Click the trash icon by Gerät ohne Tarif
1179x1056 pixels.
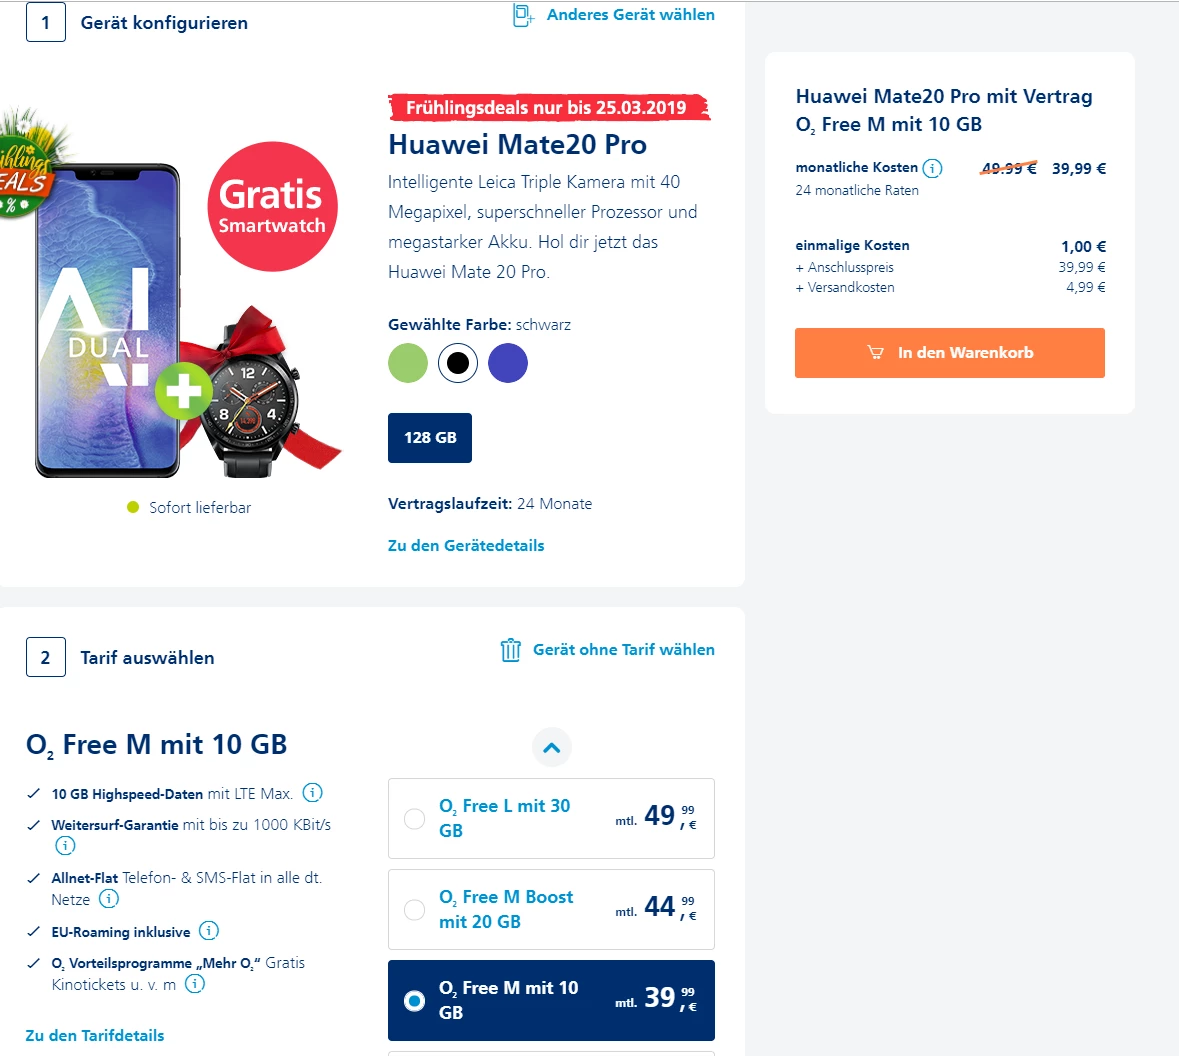coord(511,650)
